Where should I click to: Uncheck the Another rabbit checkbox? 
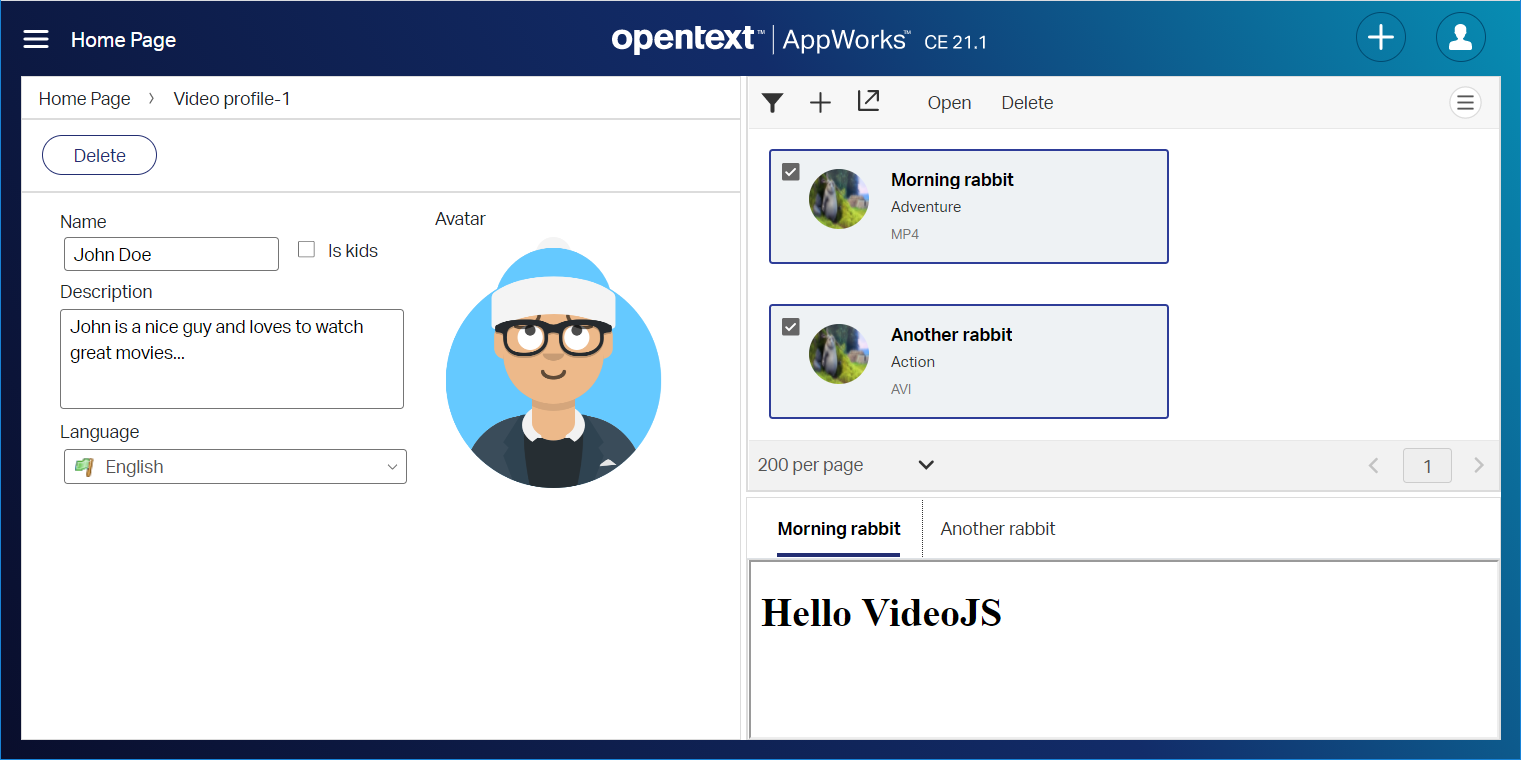click(791, 327)
